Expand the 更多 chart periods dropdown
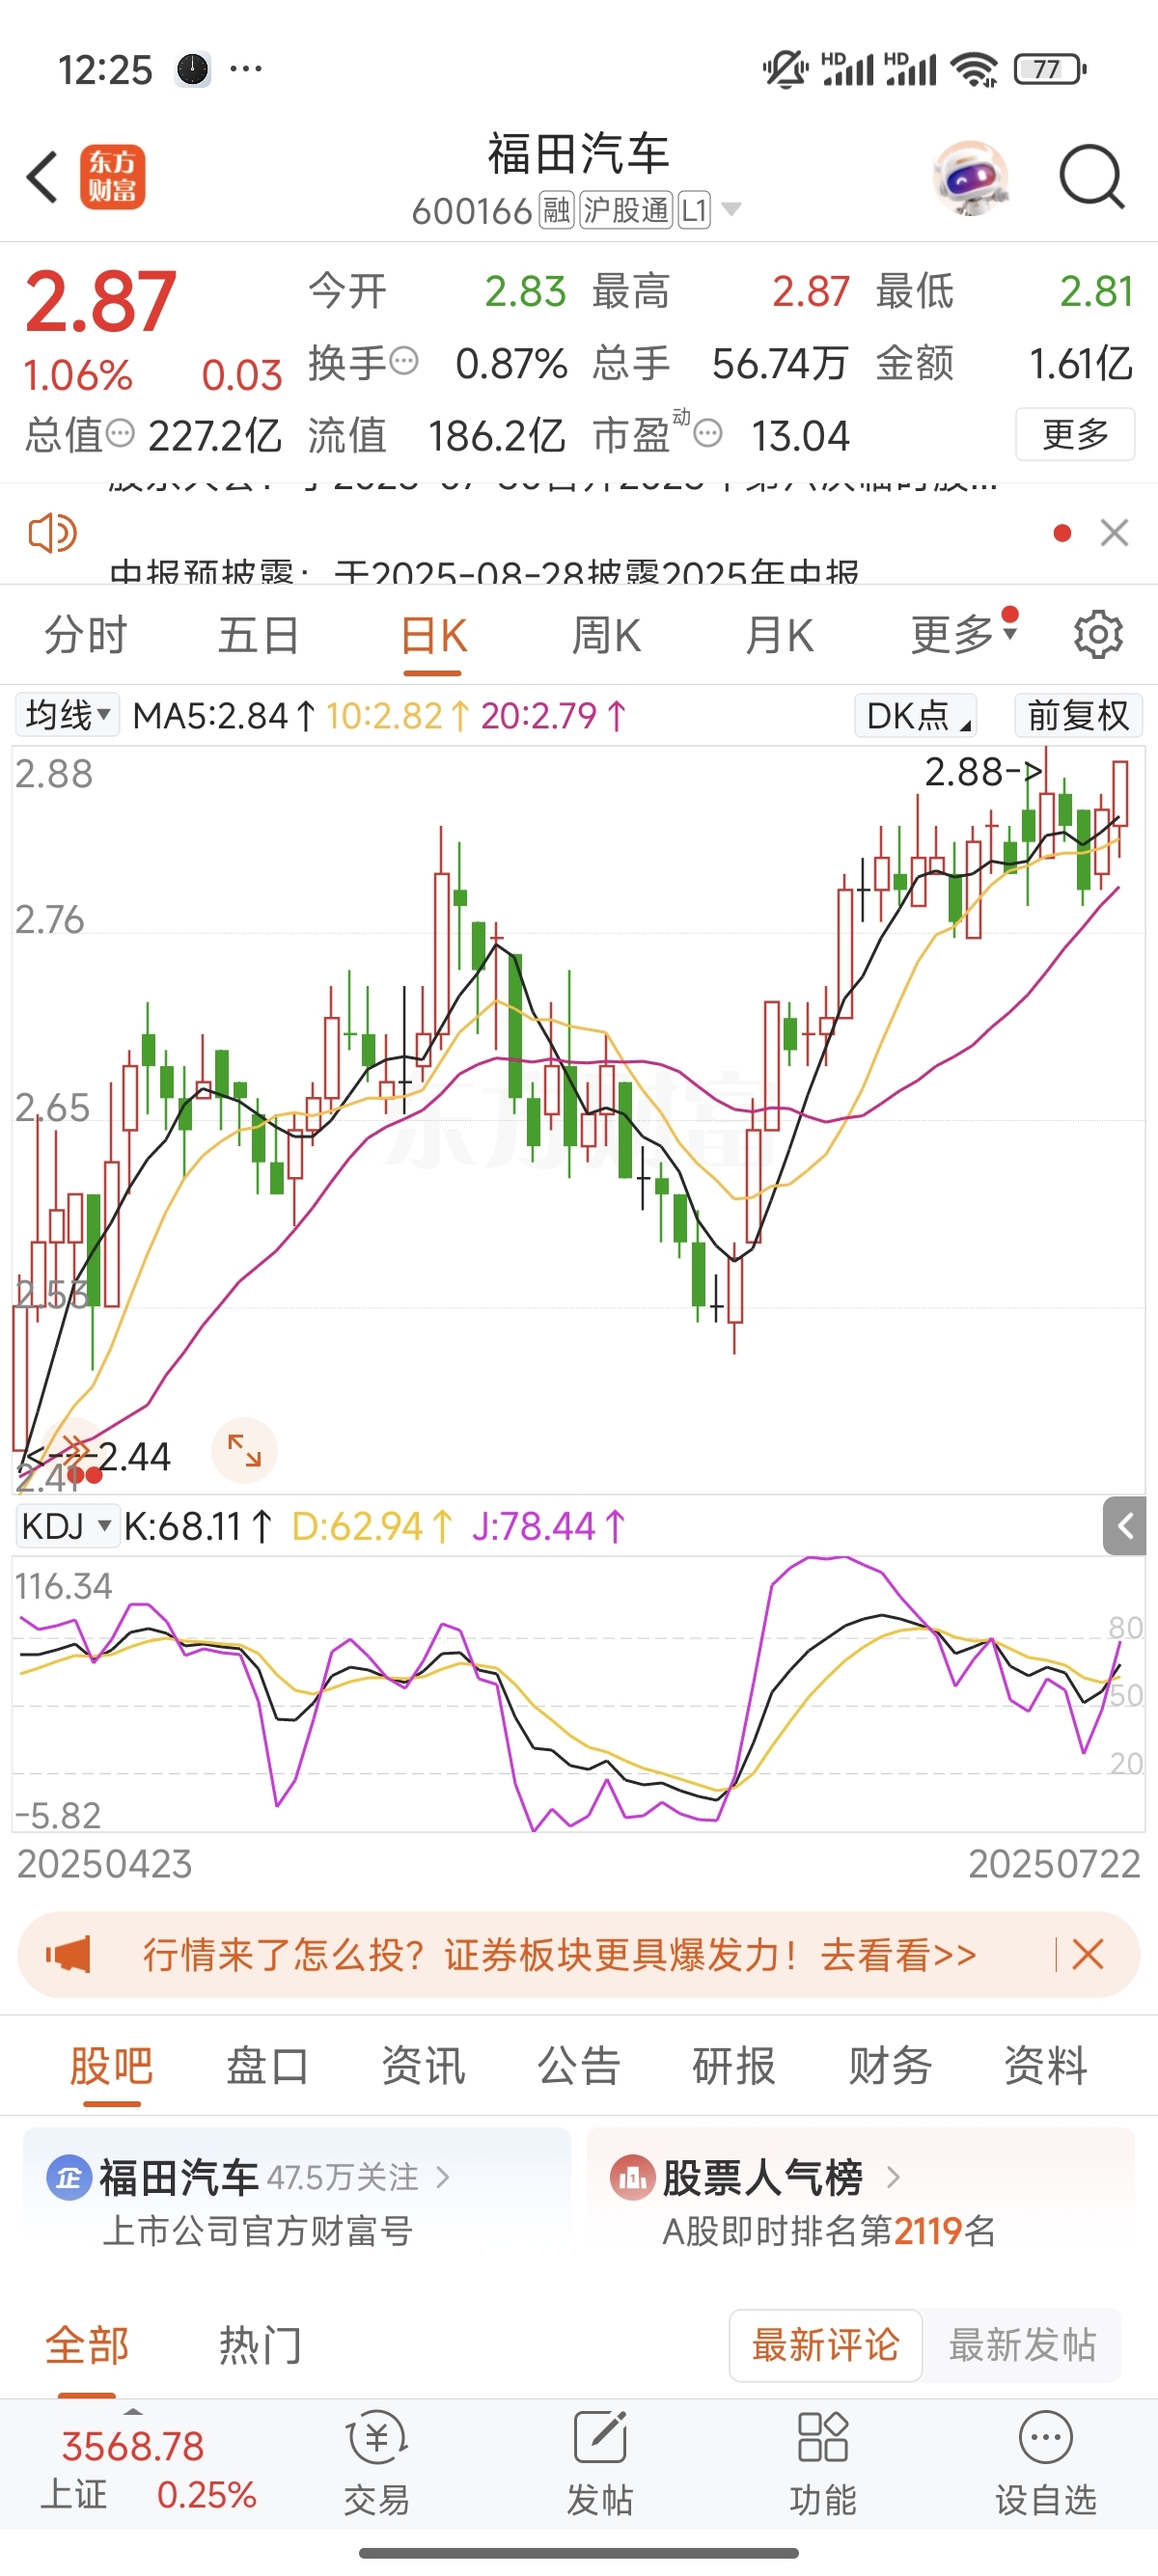This screenshot has height=2576, width=1158. click(964, 634)
